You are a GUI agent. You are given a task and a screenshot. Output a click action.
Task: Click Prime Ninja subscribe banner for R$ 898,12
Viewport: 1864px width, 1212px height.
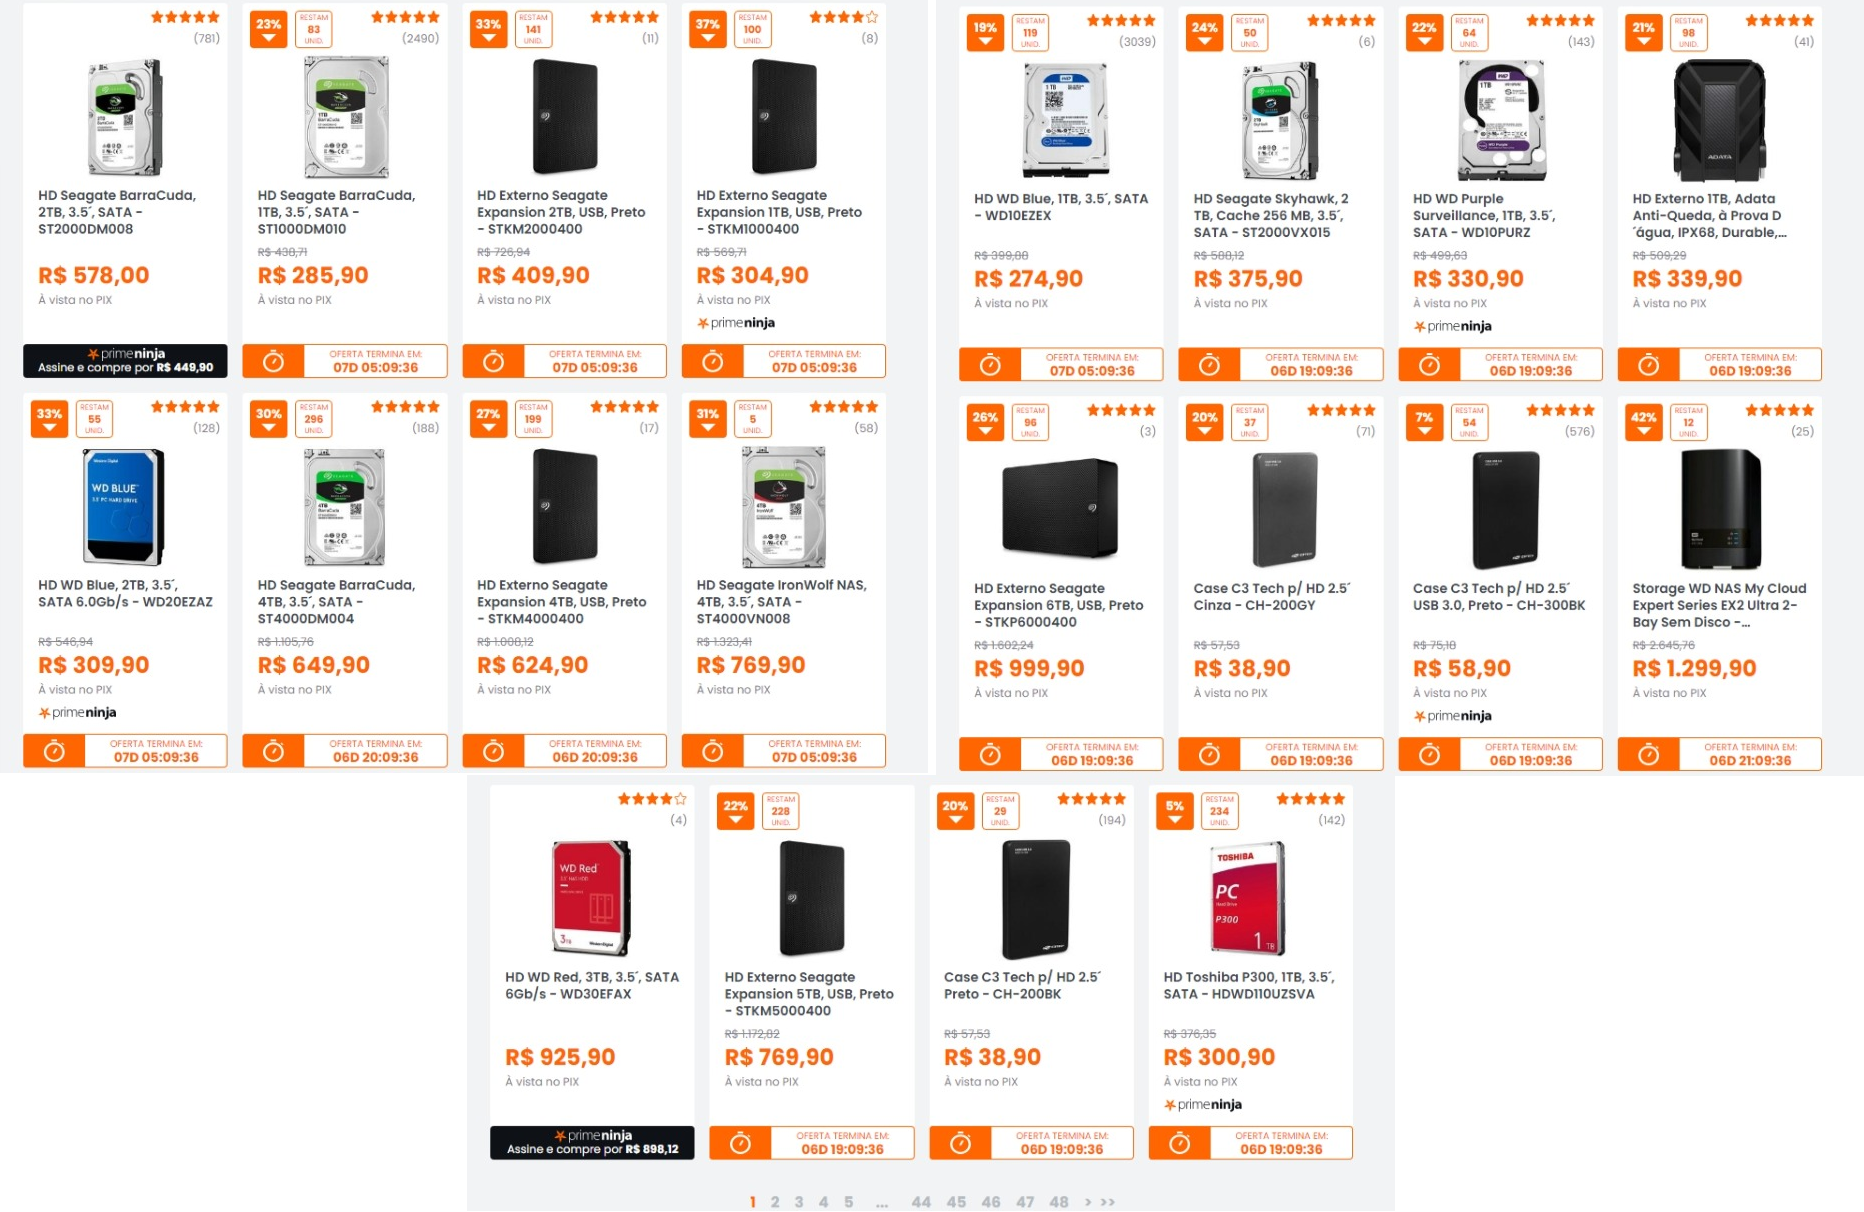coord(592,1143)
